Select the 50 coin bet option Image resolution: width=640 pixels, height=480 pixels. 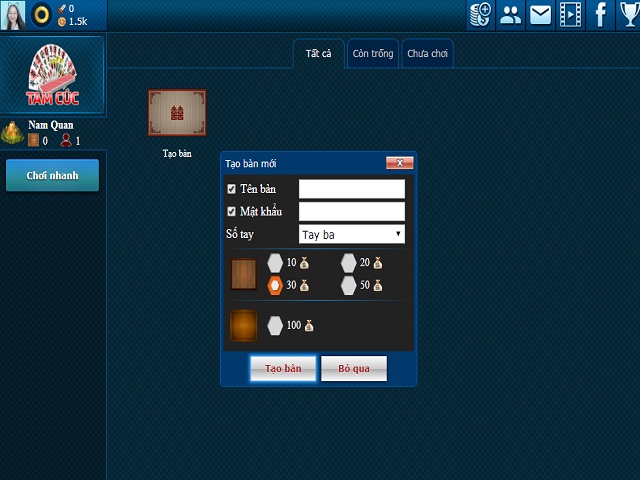[x=348, y=285]
